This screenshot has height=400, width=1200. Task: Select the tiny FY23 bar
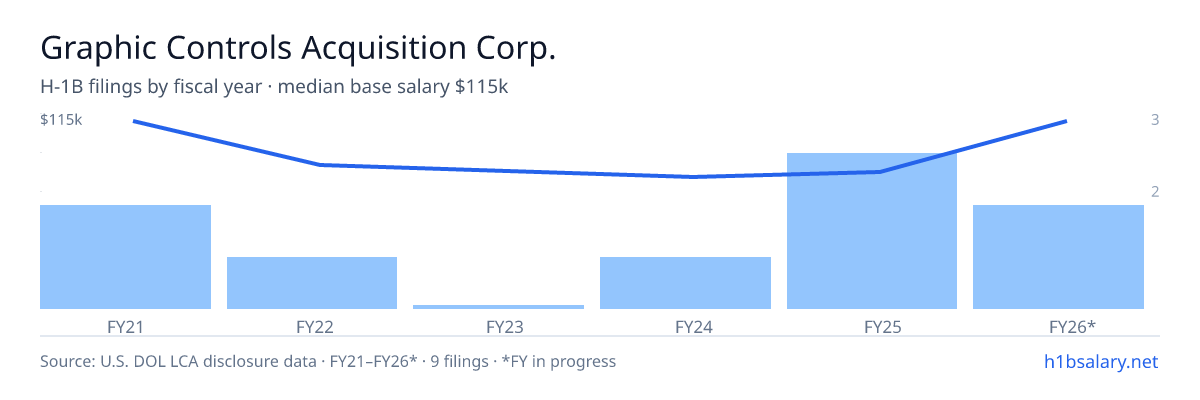(498, 307)
